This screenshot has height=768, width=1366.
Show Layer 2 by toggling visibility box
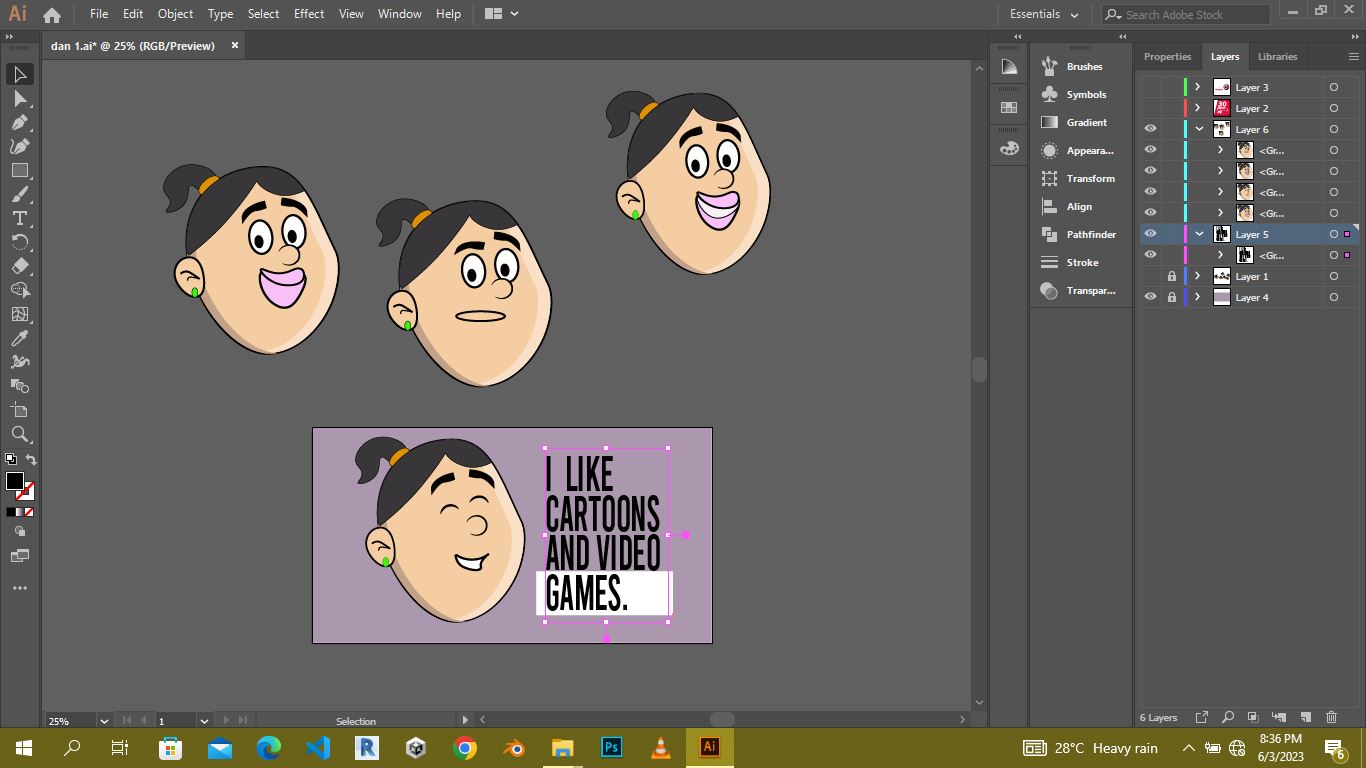coord(1150,108)
